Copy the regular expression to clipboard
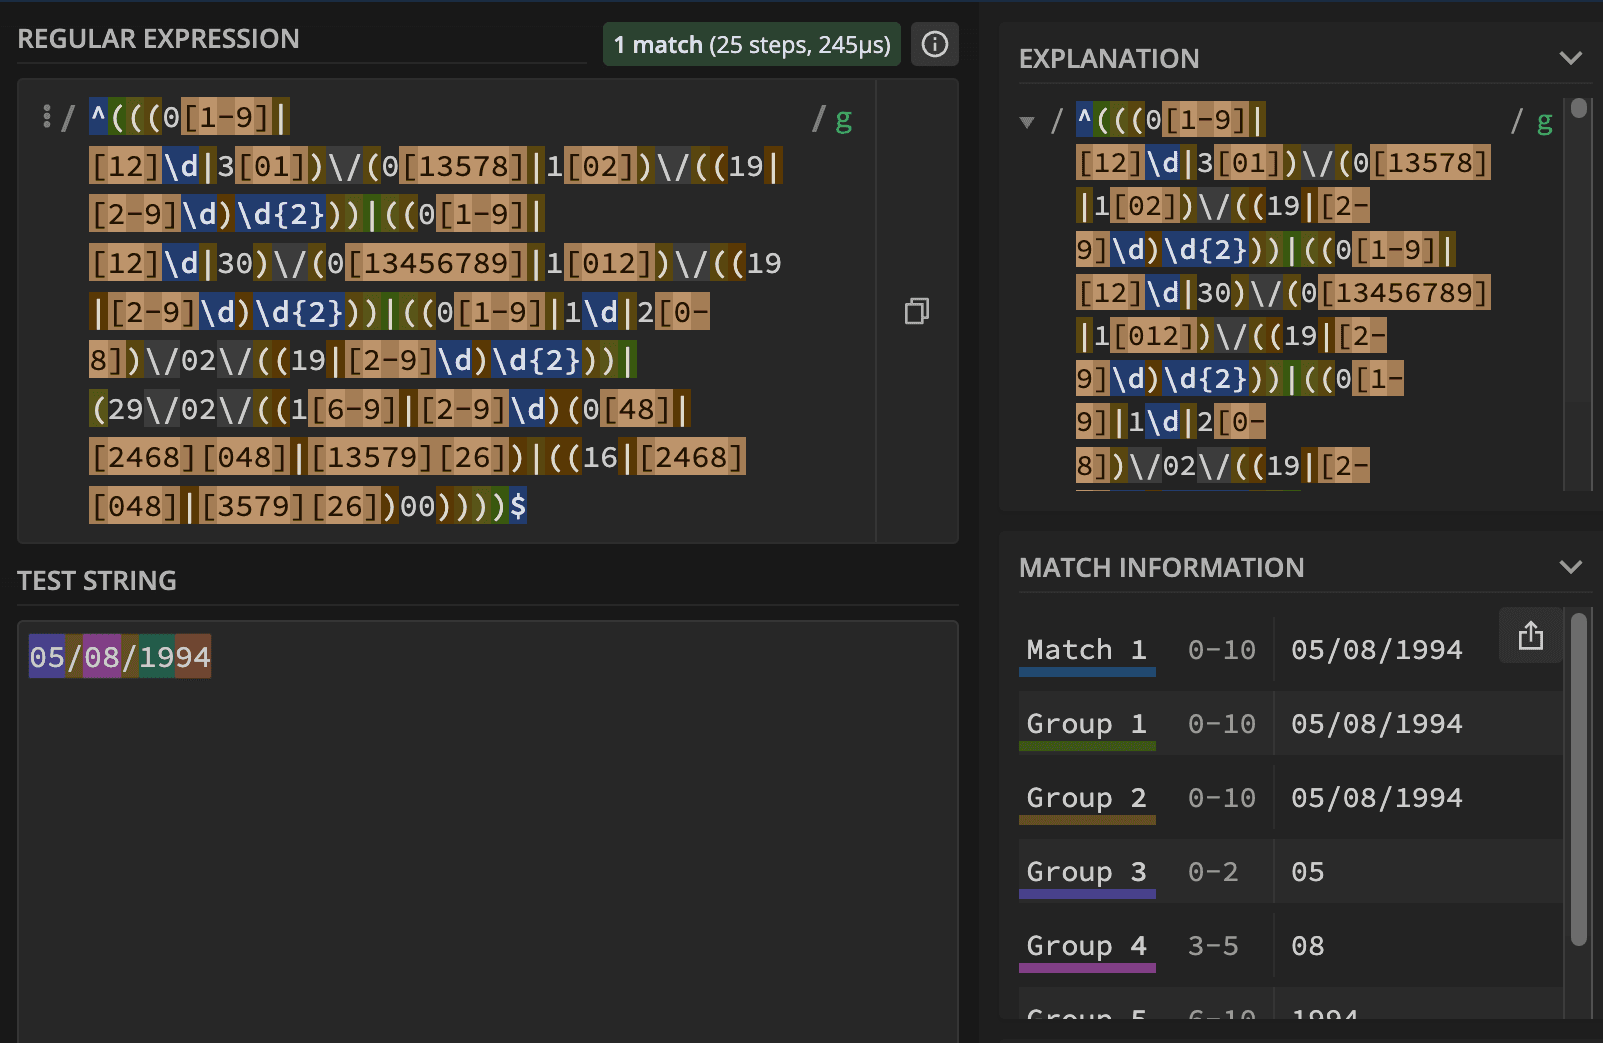Viewport: 1603px width, 1043px height. click(x=916, y=311)
